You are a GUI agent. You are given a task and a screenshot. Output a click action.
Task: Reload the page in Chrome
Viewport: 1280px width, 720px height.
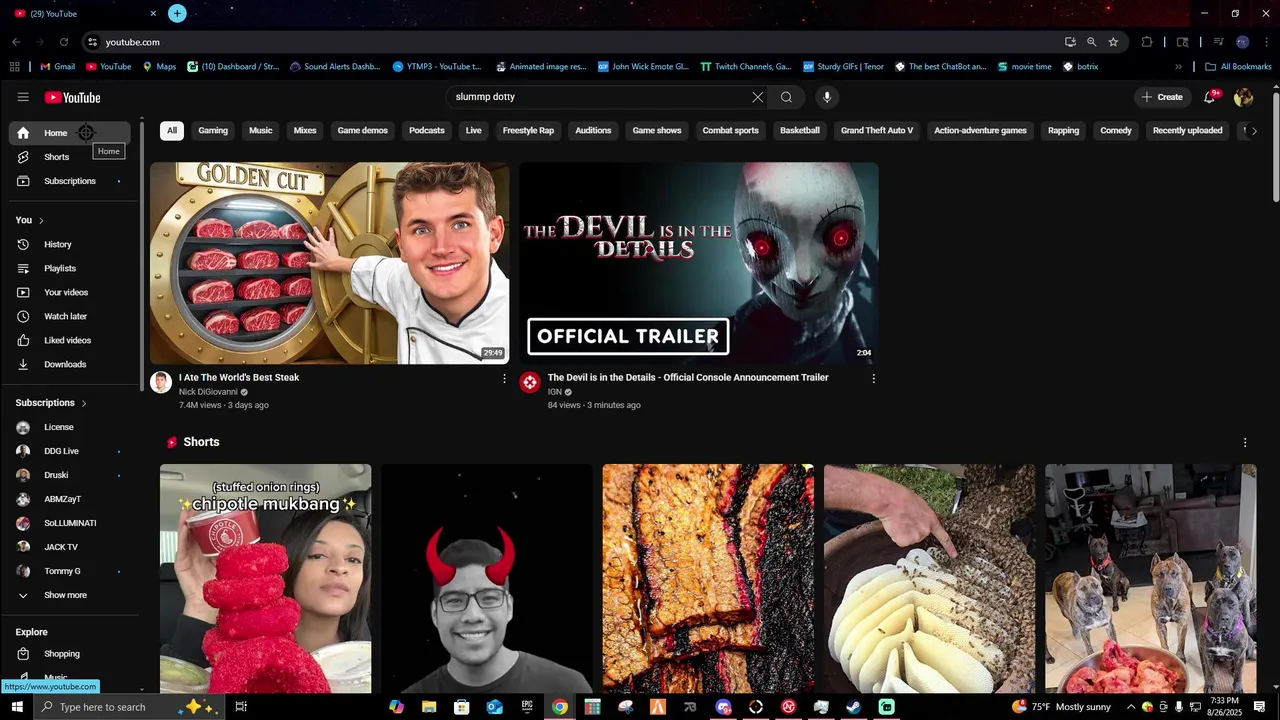64,42
